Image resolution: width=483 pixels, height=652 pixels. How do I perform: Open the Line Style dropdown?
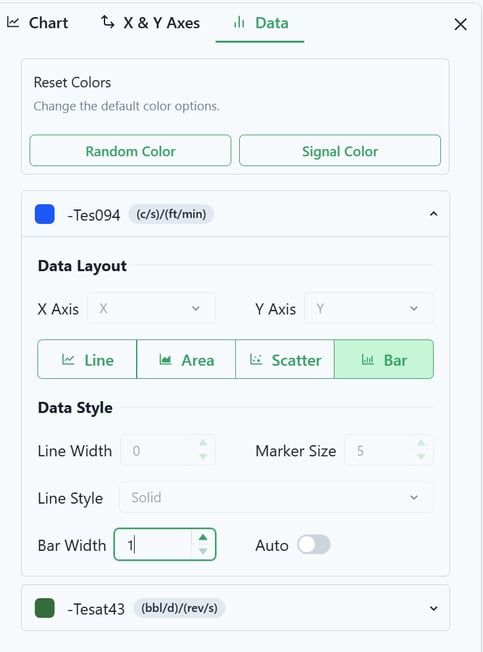pyautogui.click(x=276, y=497)
